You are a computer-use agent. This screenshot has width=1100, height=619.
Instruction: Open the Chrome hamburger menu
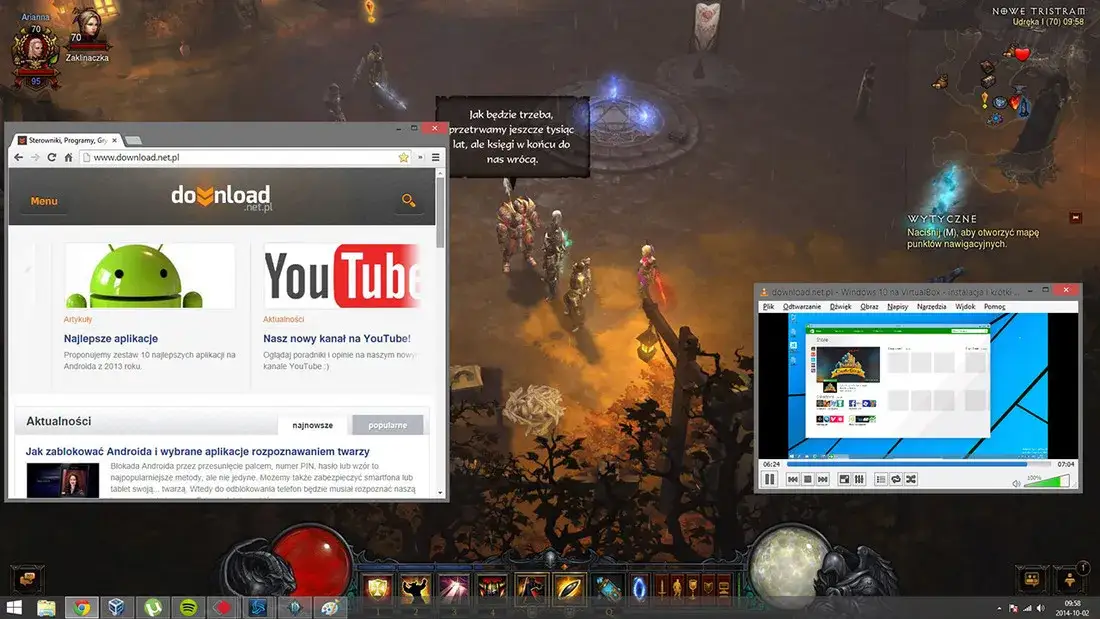point(435,158)
